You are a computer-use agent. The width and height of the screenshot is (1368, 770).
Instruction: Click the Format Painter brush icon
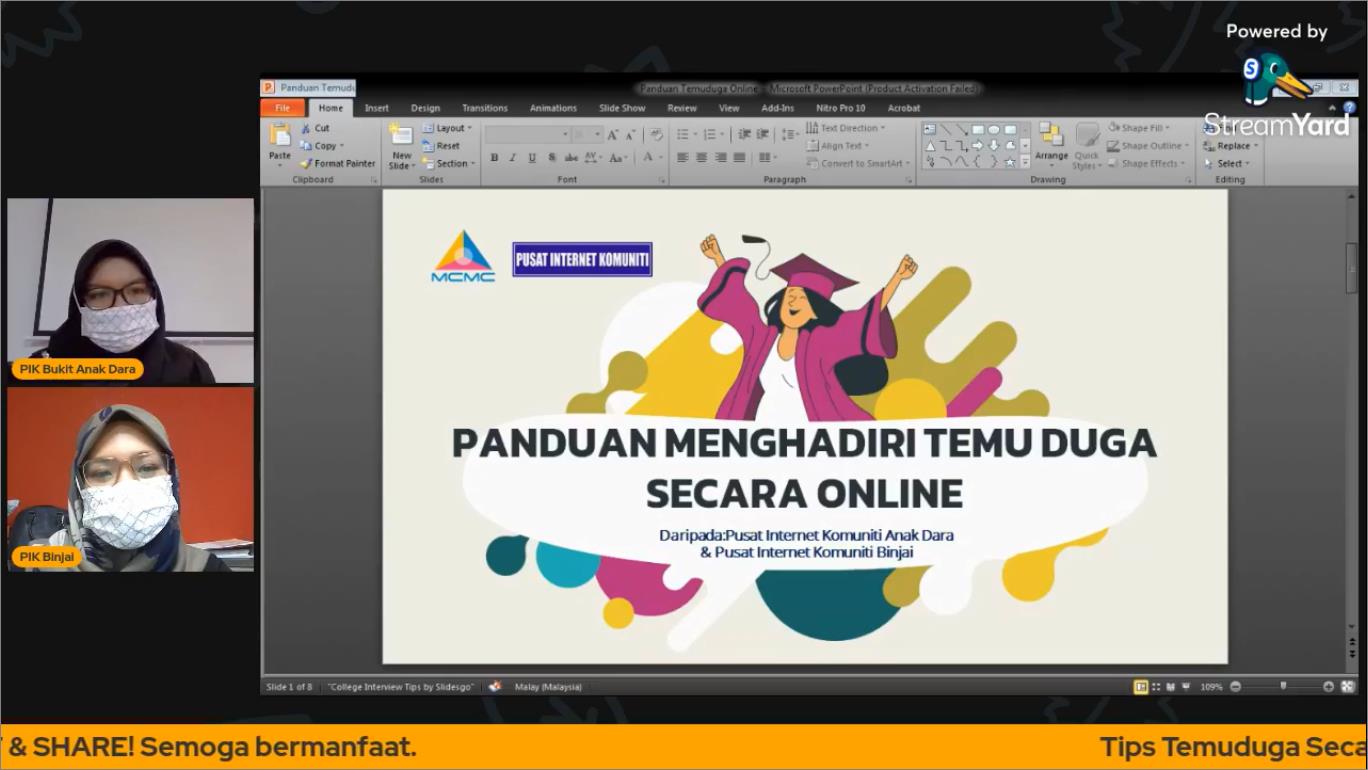pos(307,164)
